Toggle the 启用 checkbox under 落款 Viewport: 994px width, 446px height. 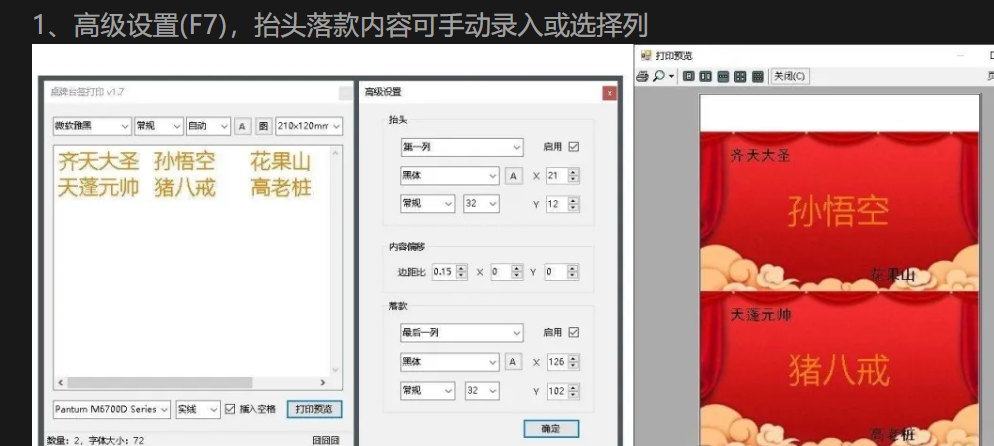point(574,332)
